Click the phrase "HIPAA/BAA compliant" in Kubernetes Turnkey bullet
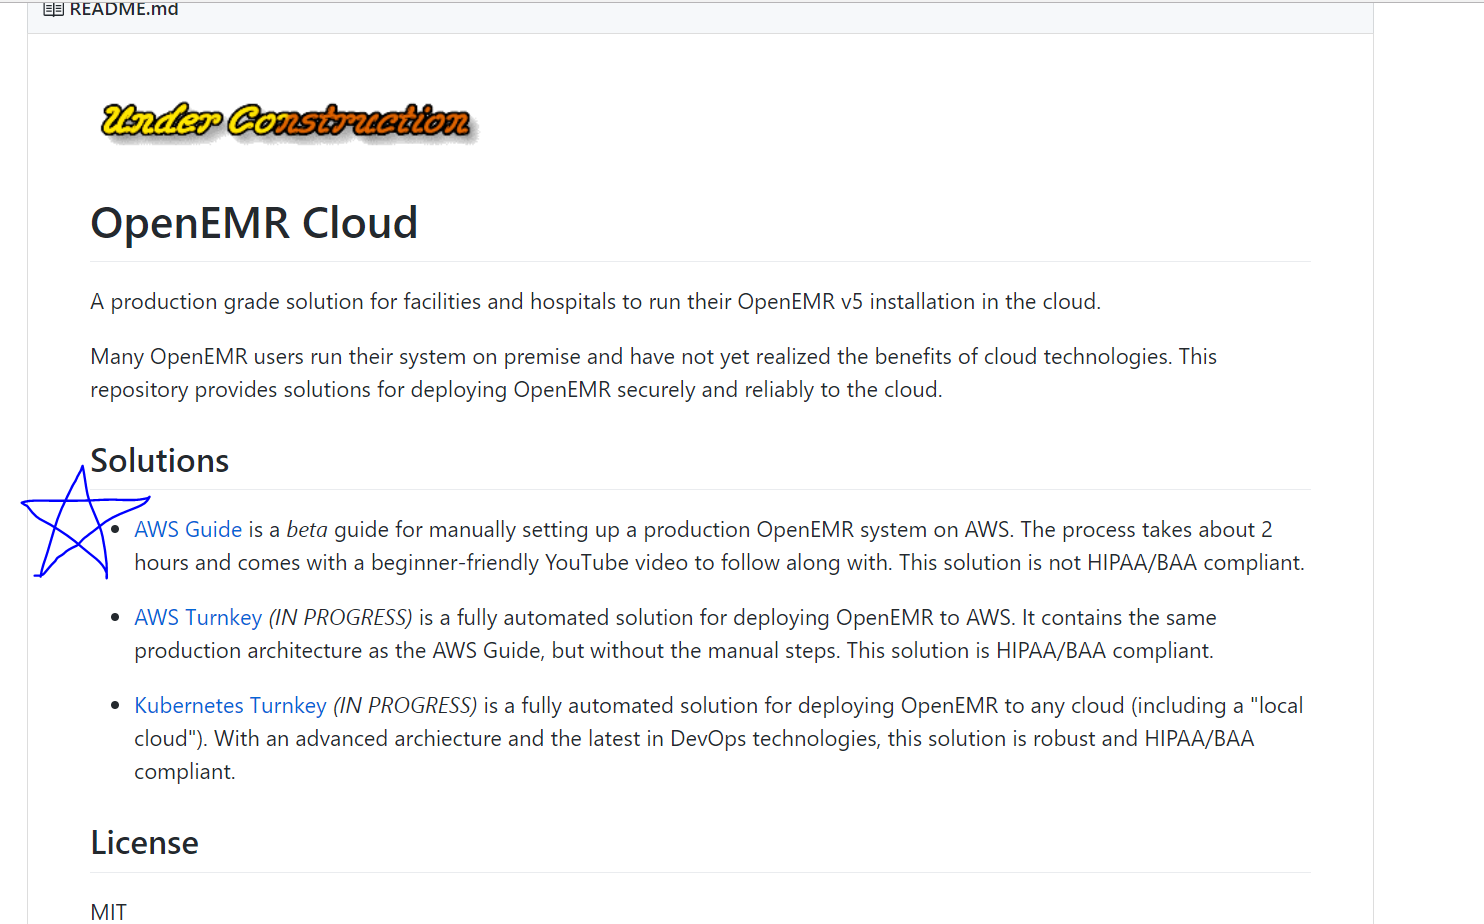Image resolution: width=1484 pixels, height=924 pixels. tap(1199, 738)
